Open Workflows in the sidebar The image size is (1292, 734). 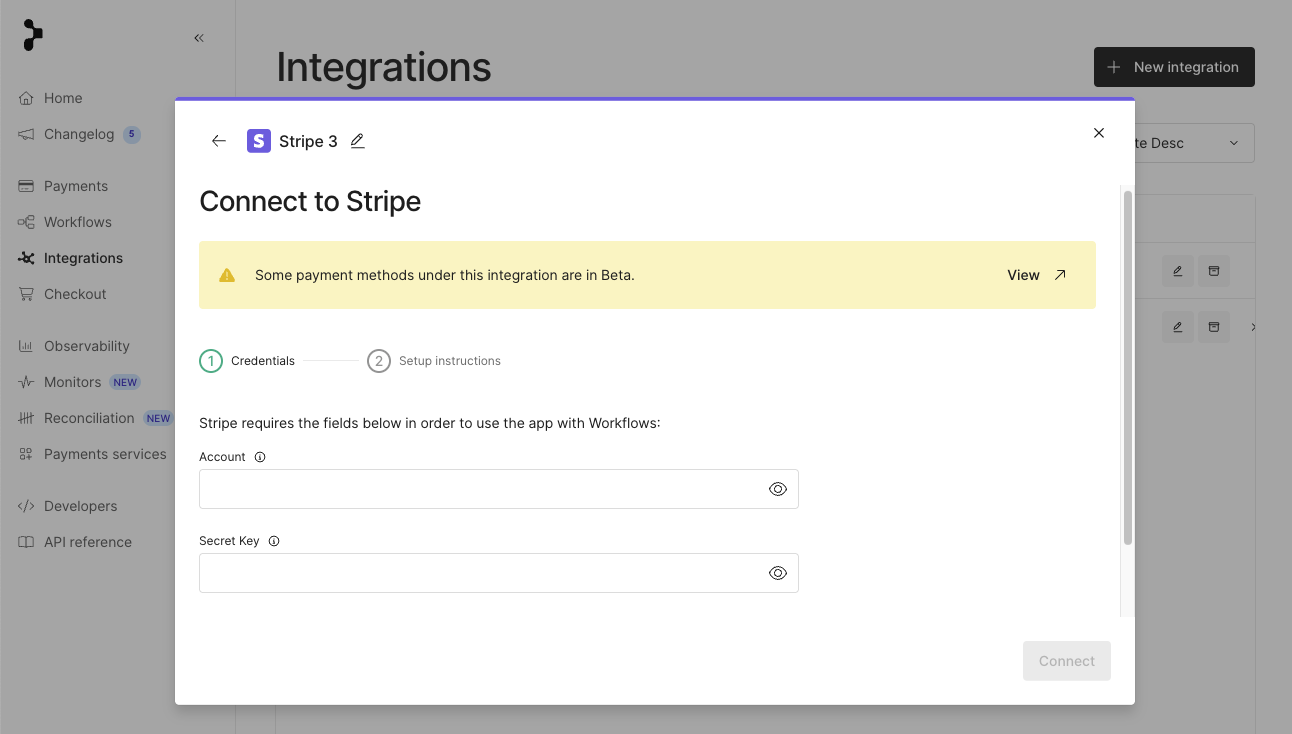click(78, 222)
